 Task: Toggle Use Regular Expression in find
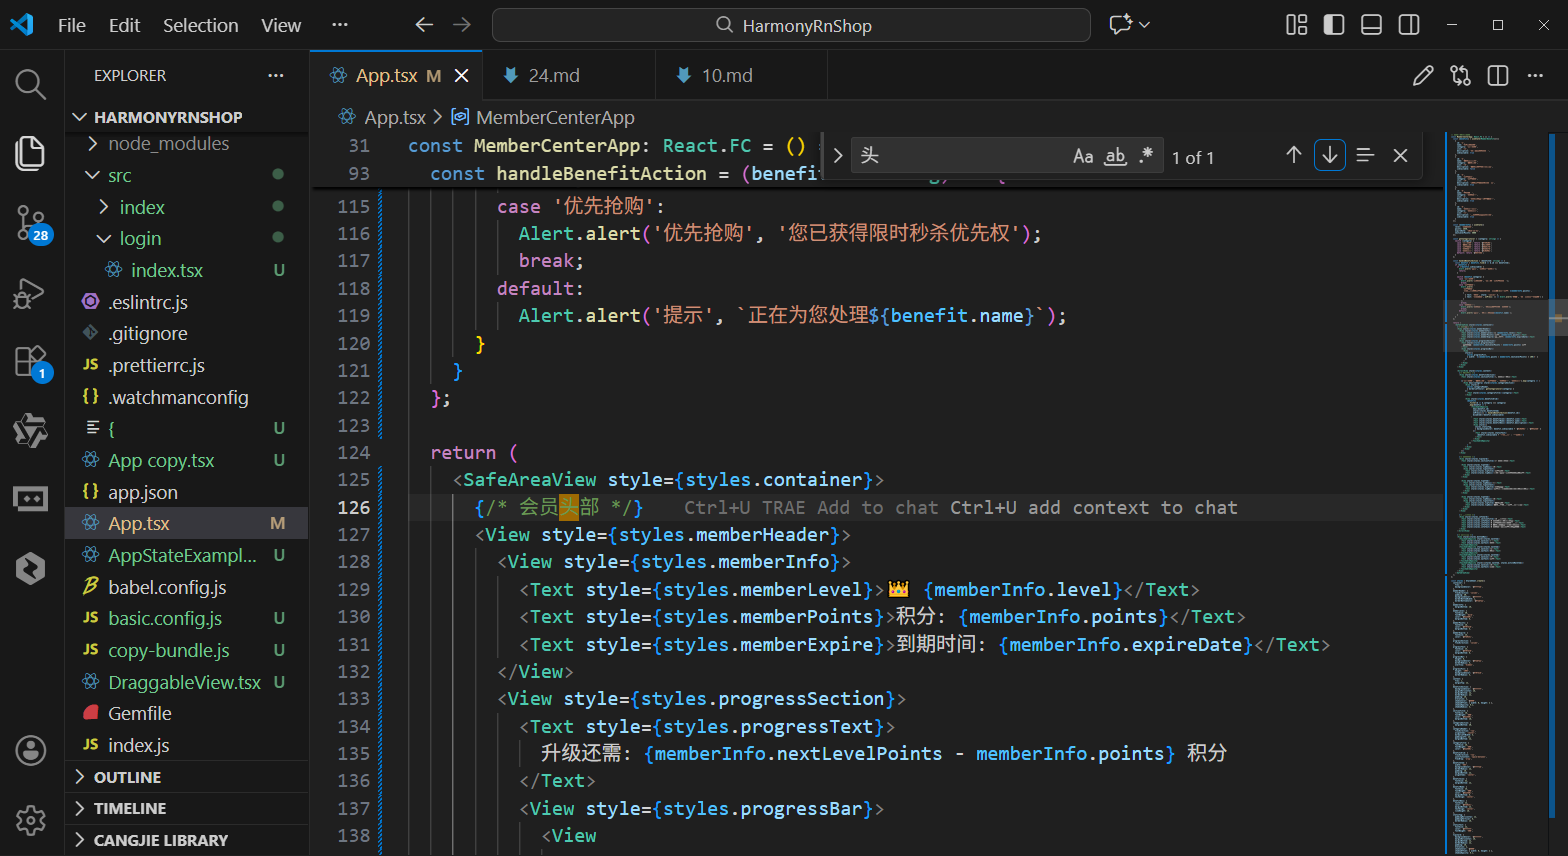[x=1146, y=156]
